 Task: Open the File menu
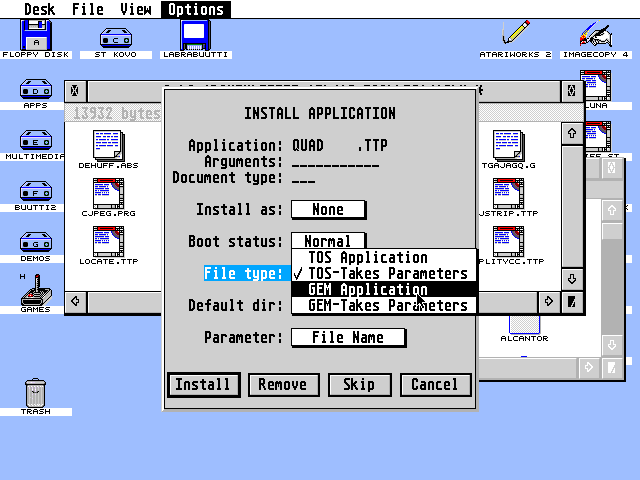click(88, 9)
